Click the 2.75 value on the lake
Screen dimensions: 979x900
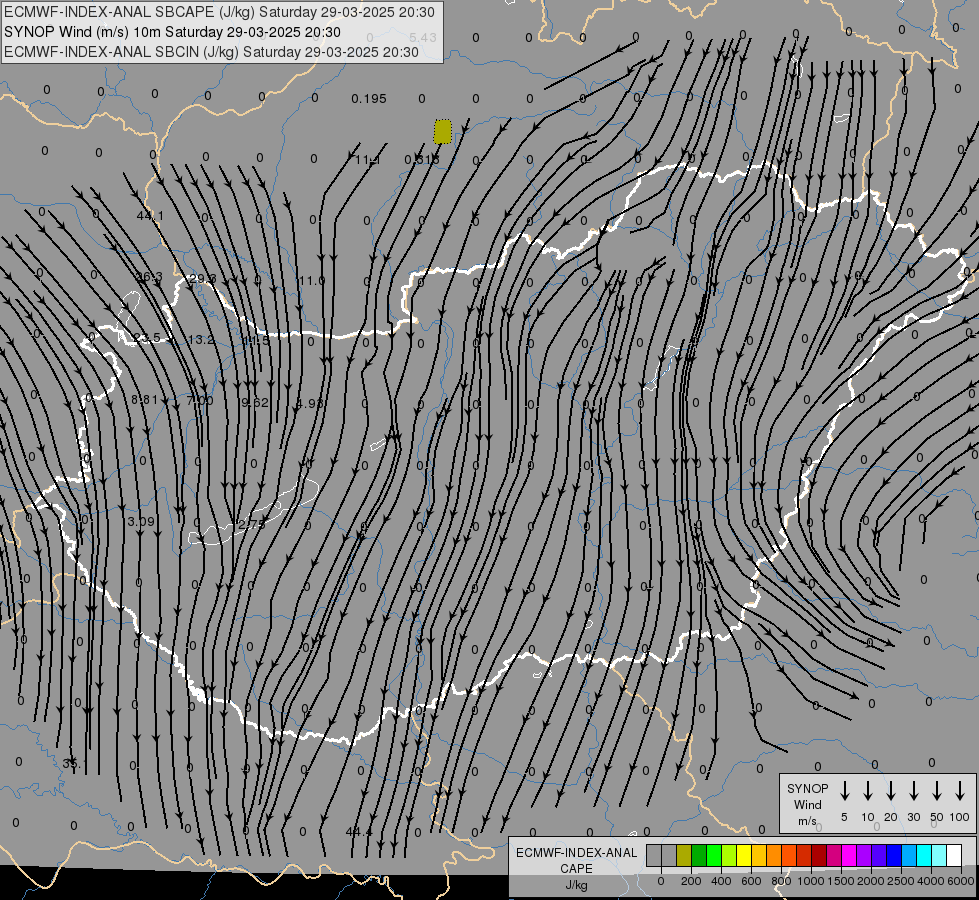pyautogui.click(x=252, y=525)
